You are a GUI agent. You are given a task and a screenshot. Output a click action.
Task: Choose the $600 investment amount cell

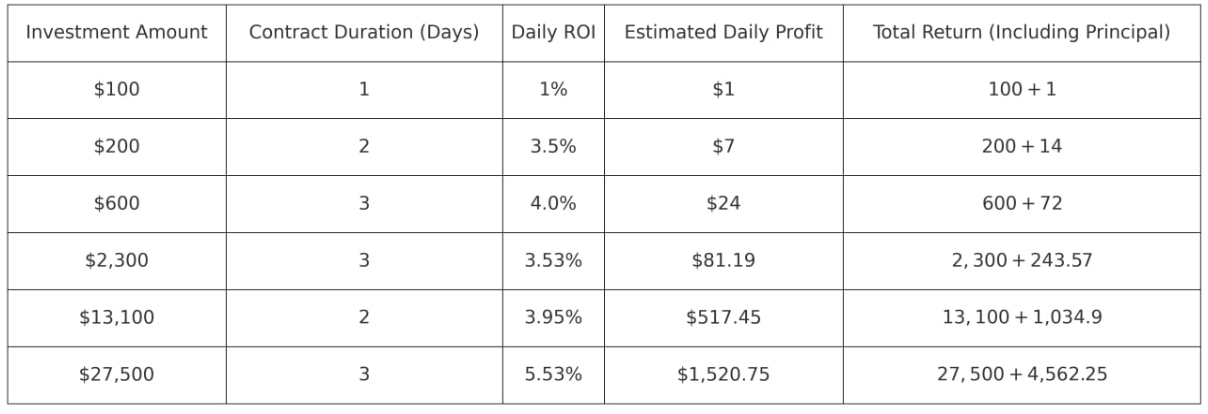[117, 203]
